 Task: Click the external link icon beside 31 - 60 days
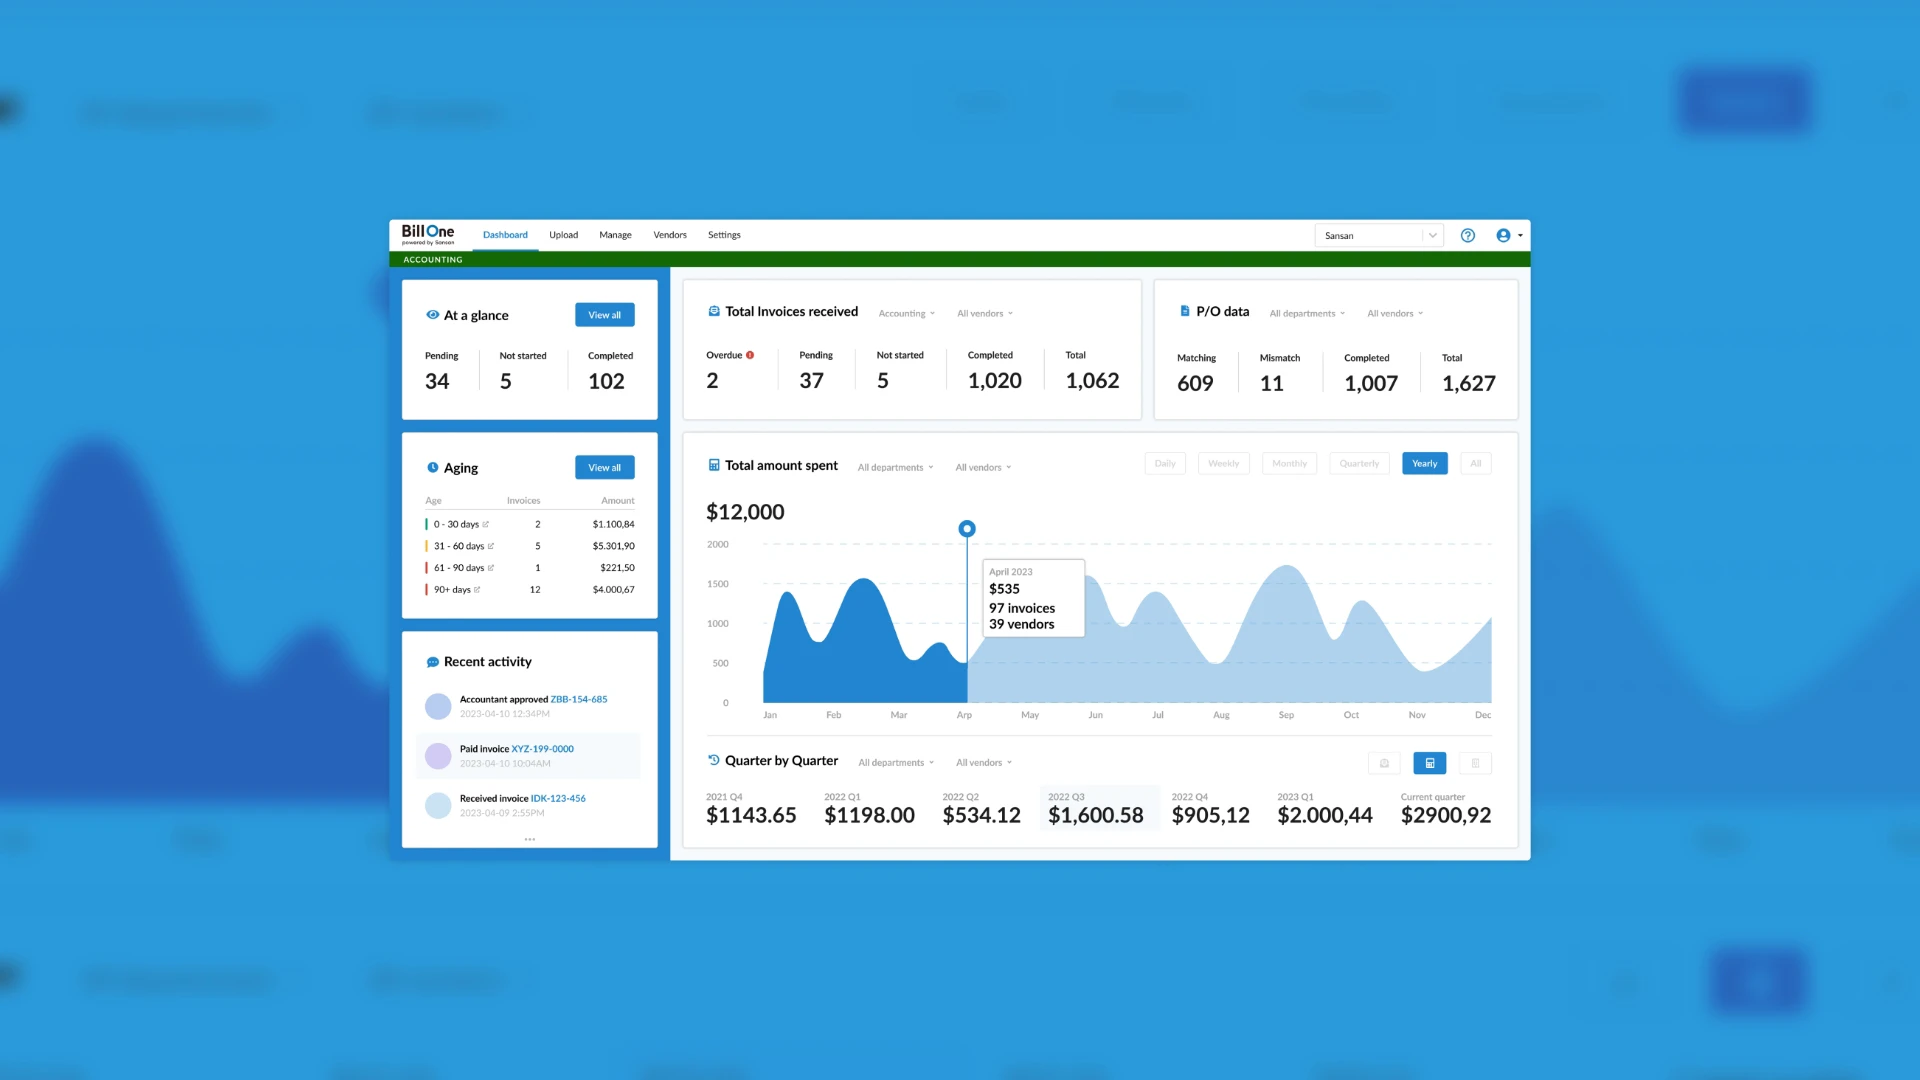pyautogui.click(x=491, y=546)
